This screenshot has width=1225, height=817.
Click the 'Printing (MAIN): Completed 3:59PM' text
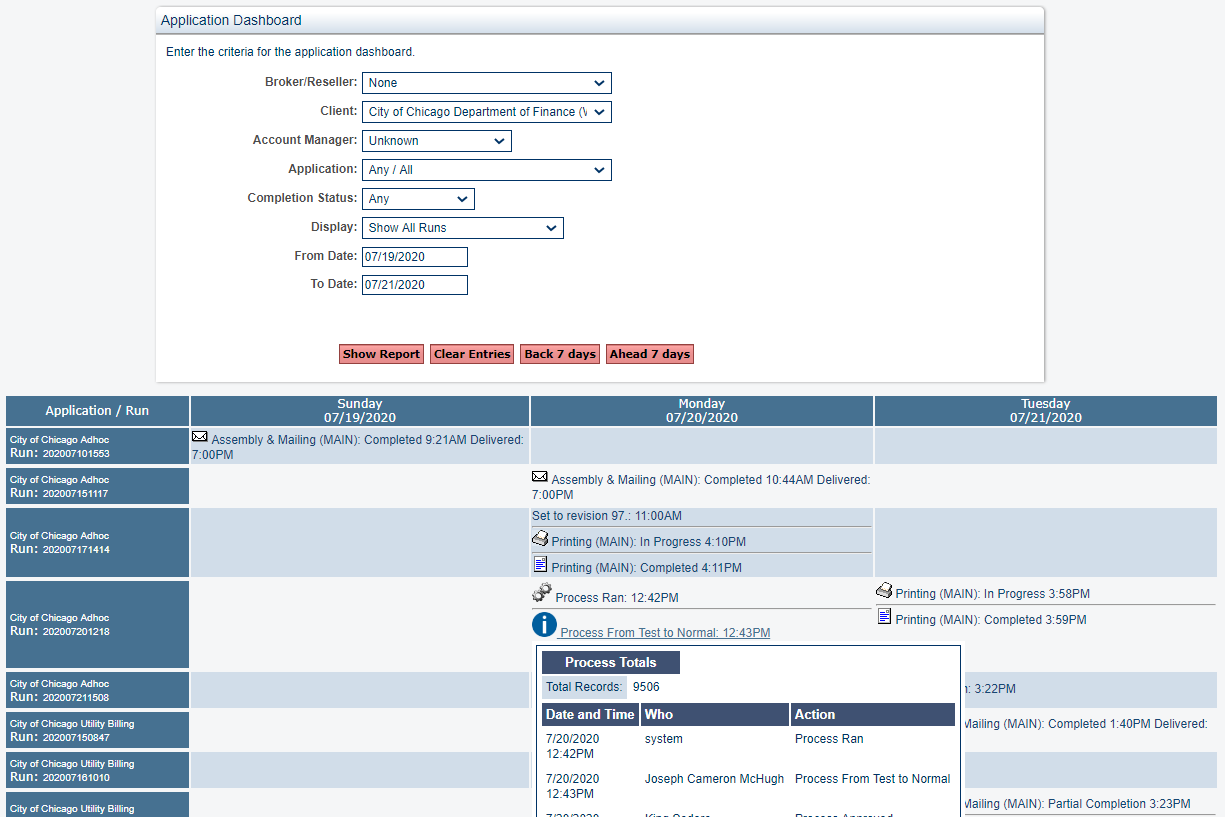(991, 620)
